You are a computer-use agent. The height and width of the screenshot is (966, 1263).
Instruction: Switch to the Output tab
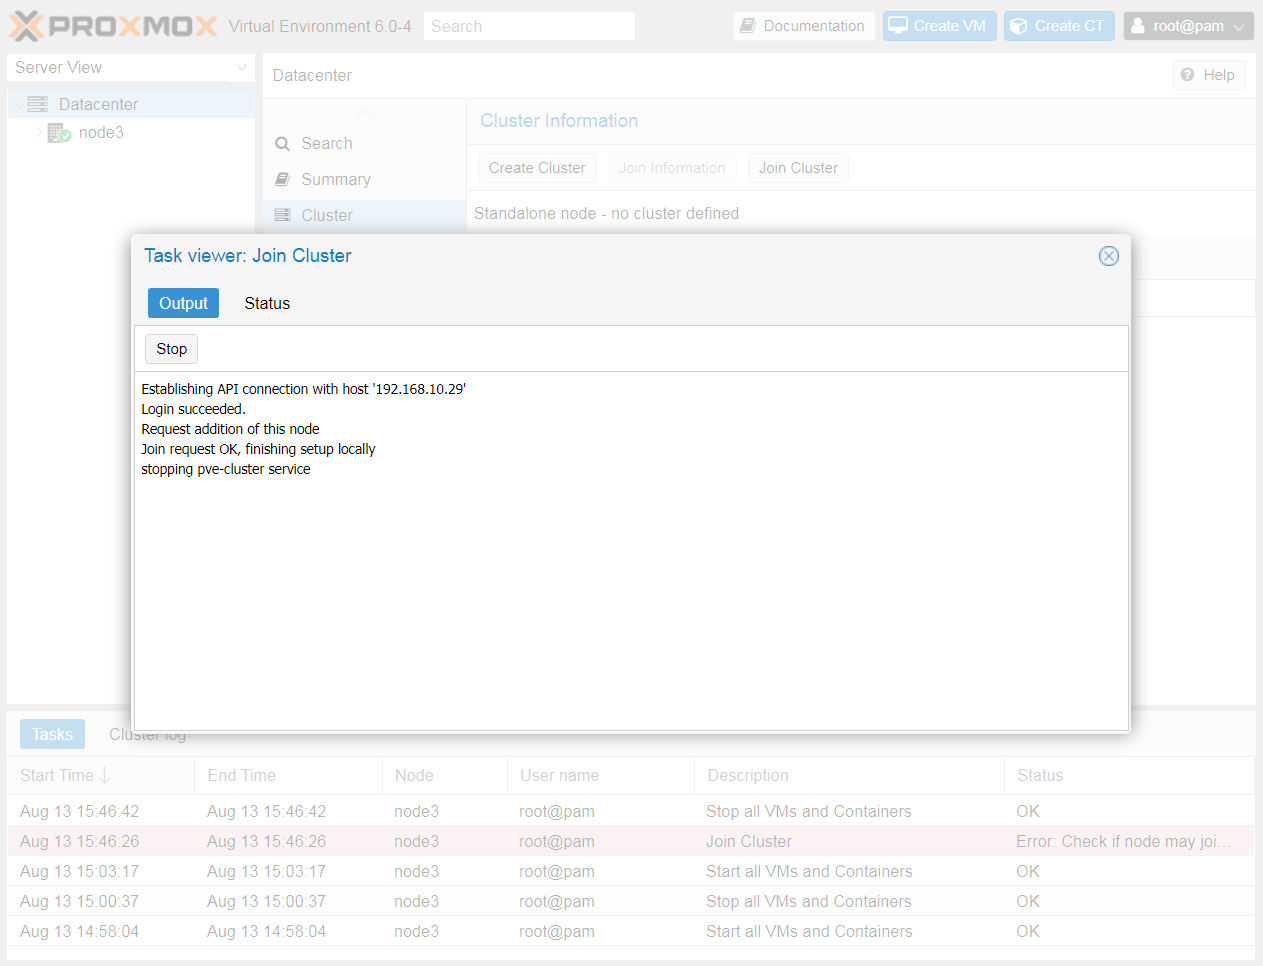tap(183, 303)
